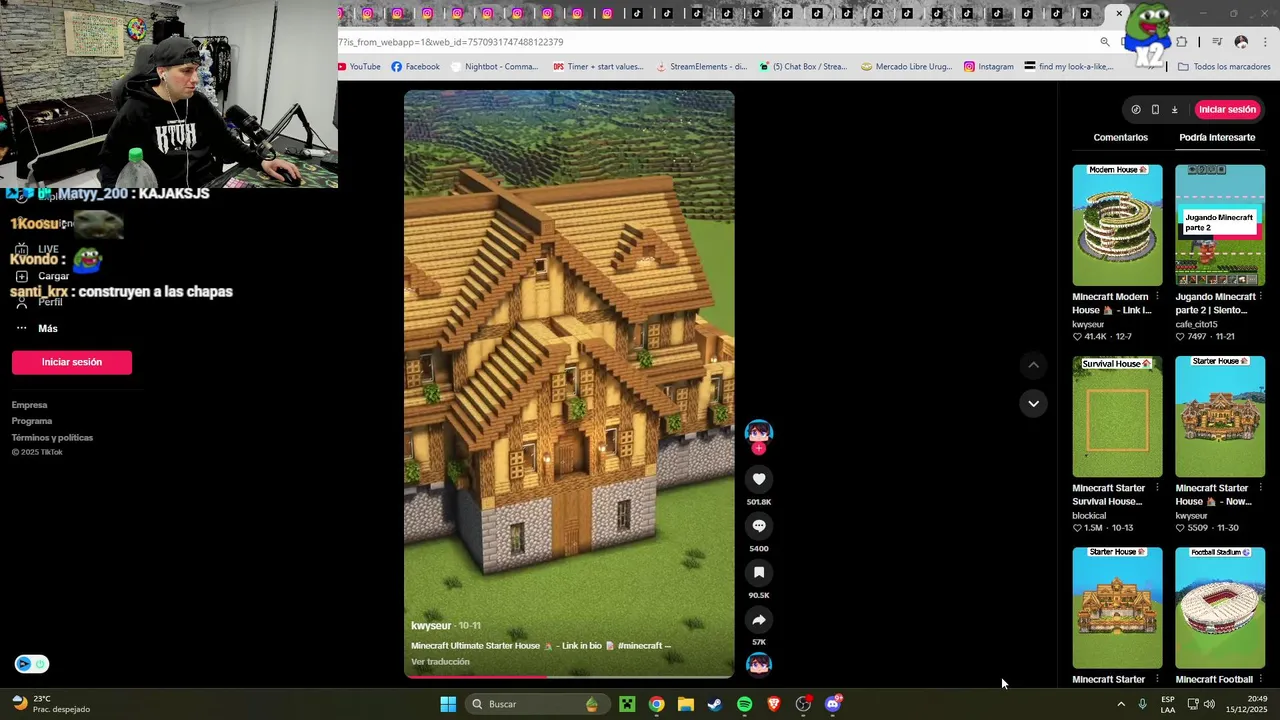Open the Chrome profile avatar
This screenshot has width=1280, height=720.
point(1241,42)
